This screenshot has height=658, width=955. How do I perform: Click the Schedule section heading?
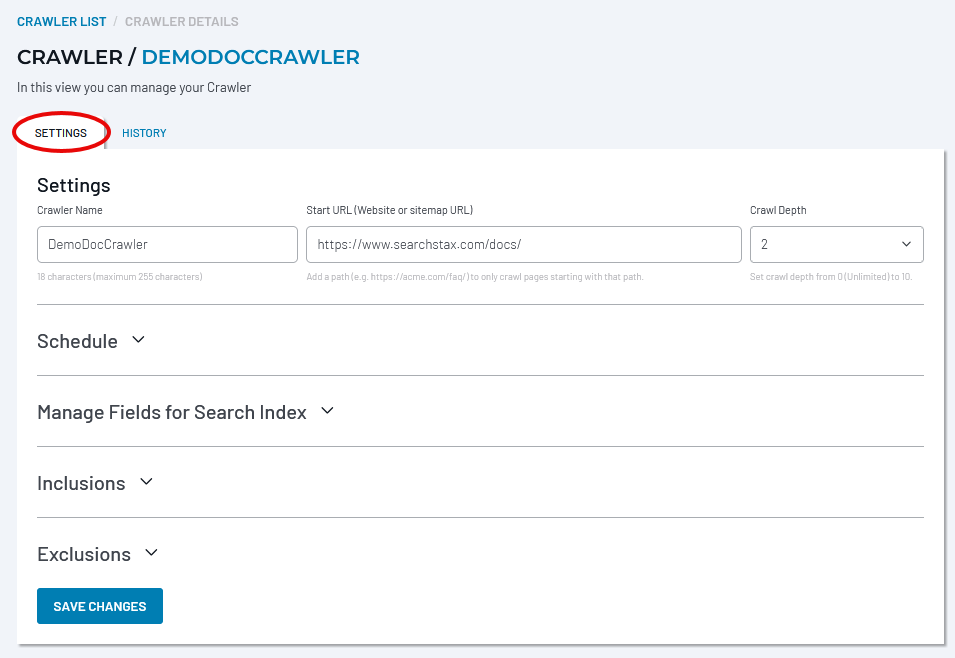click(x=77, y=341)
